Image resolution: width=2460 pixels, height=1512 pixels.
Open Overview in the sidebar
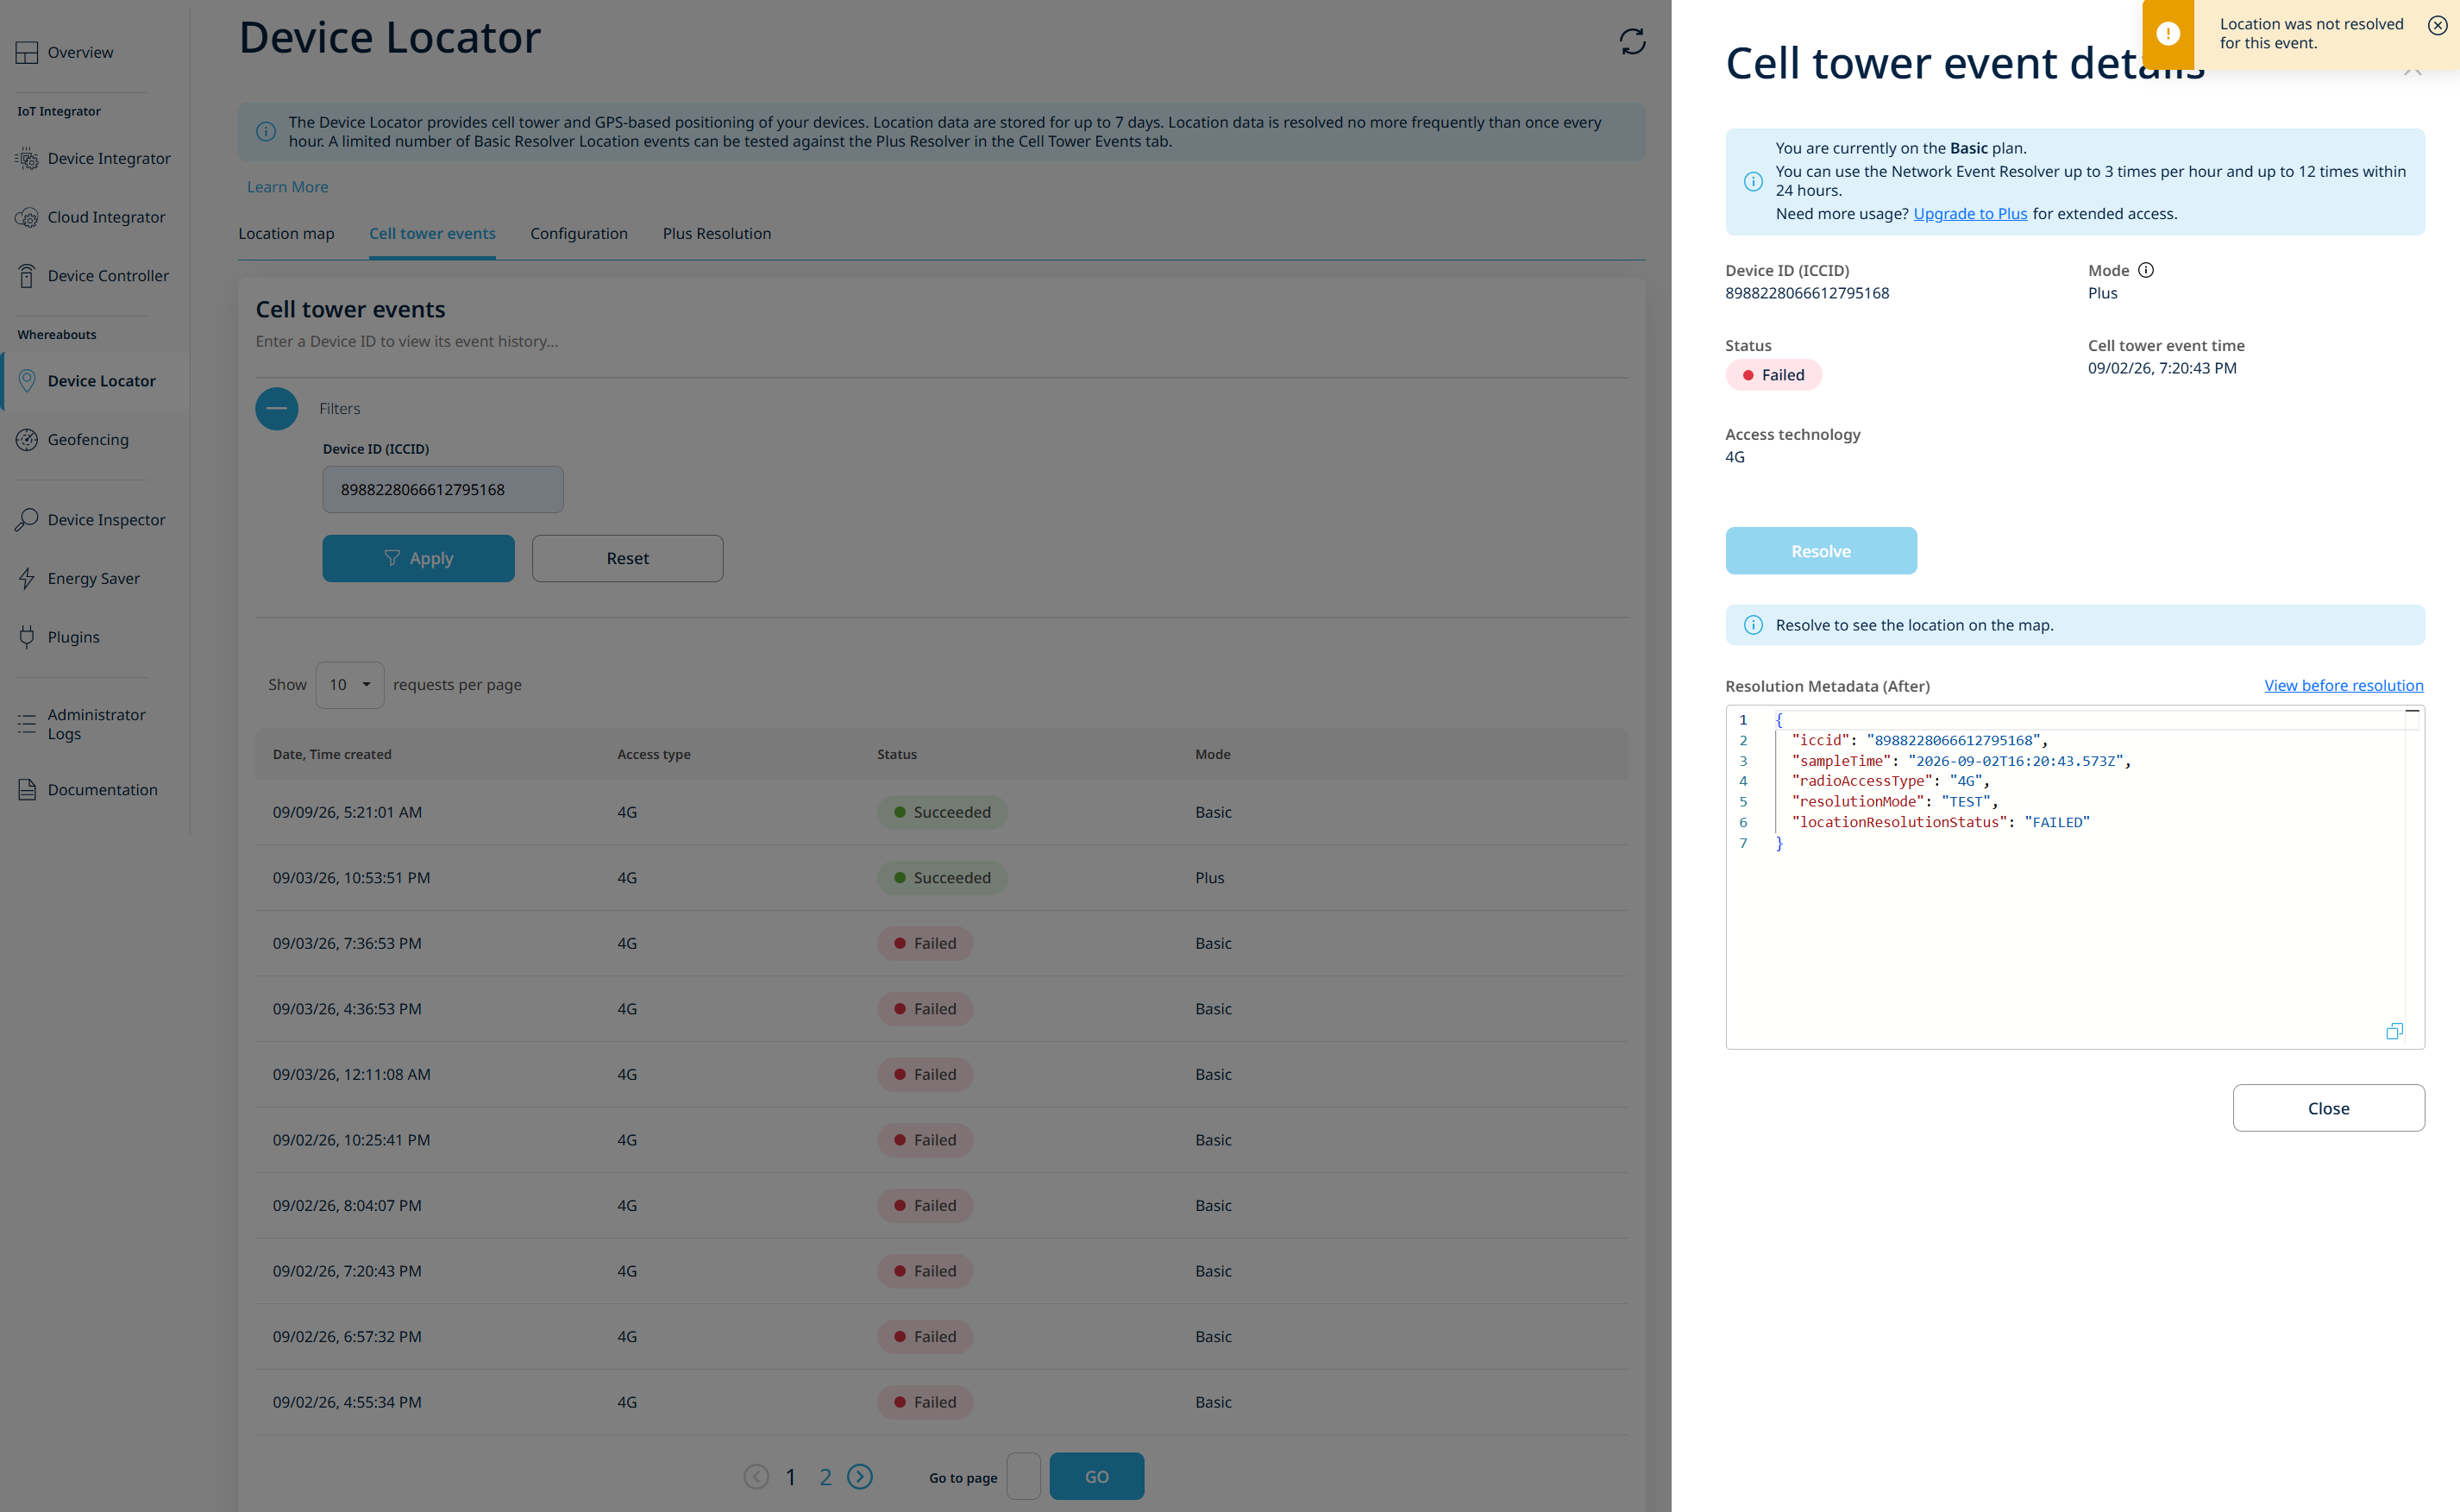[80, 53]
